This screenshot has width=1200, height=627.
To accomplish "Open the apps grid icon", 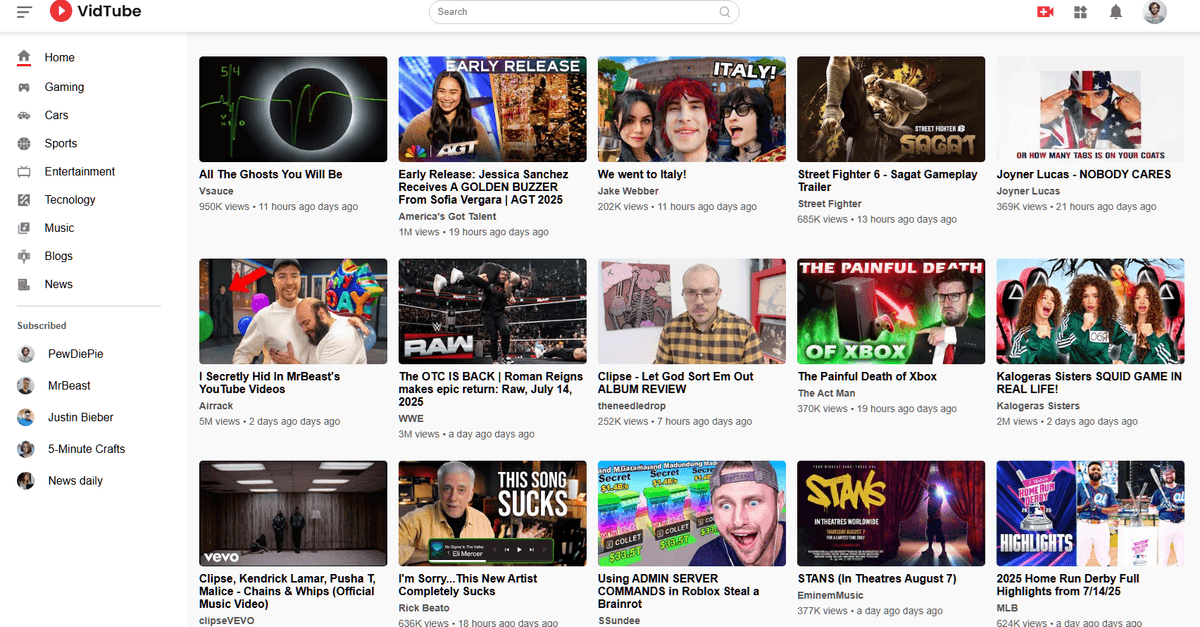I will tap(1080, 12).
